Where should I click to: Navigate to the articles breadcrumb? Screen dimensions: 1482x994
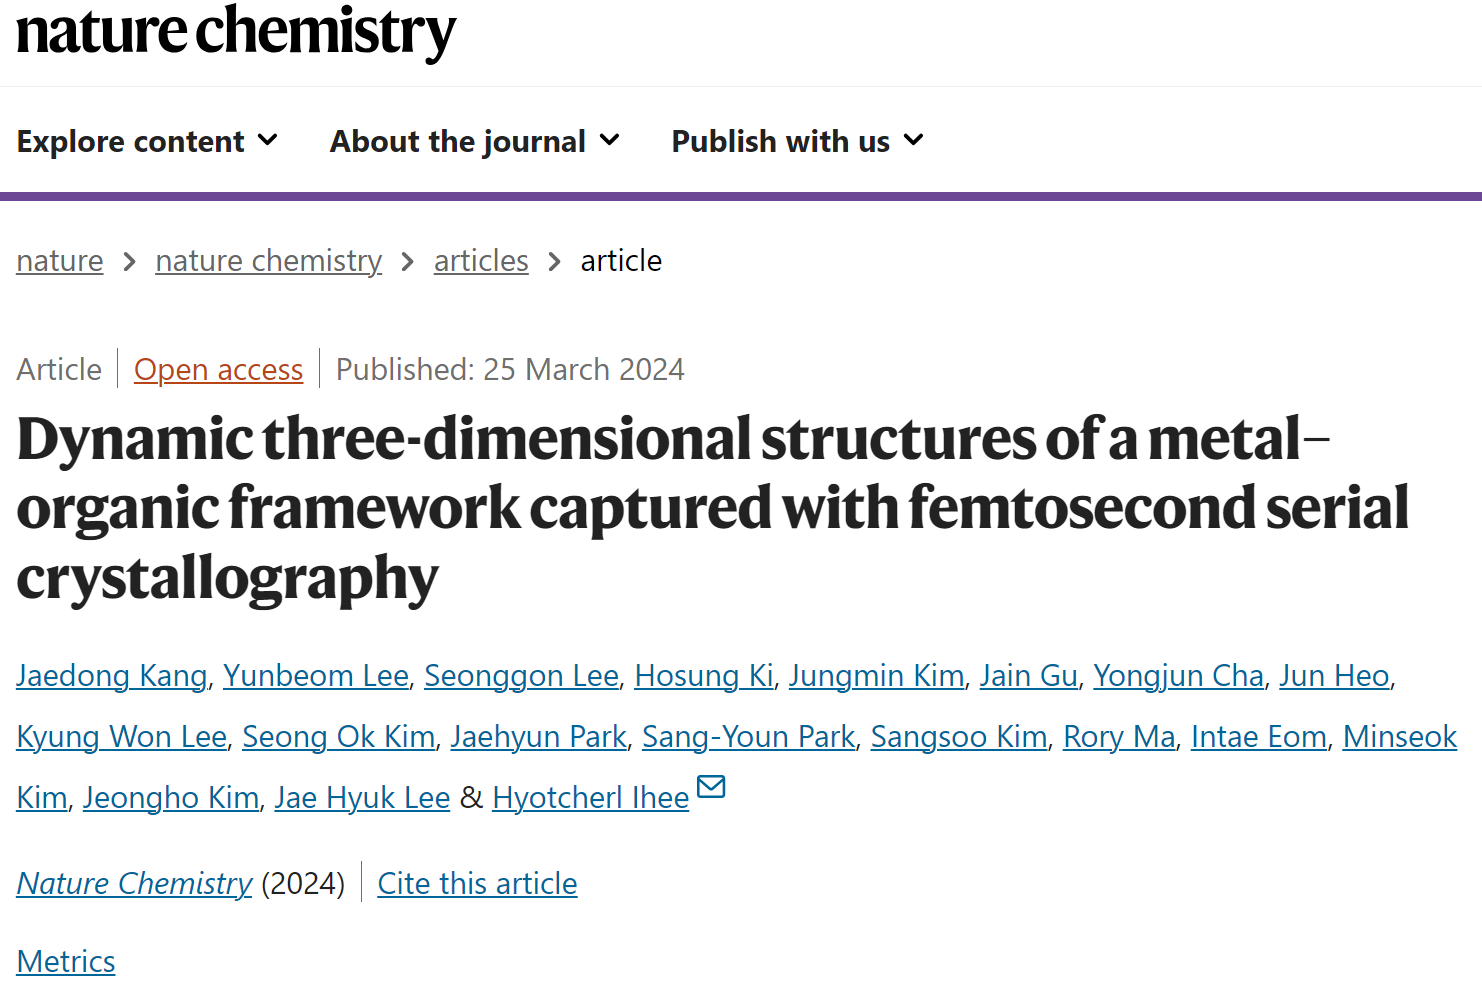(x=481, y=261)
